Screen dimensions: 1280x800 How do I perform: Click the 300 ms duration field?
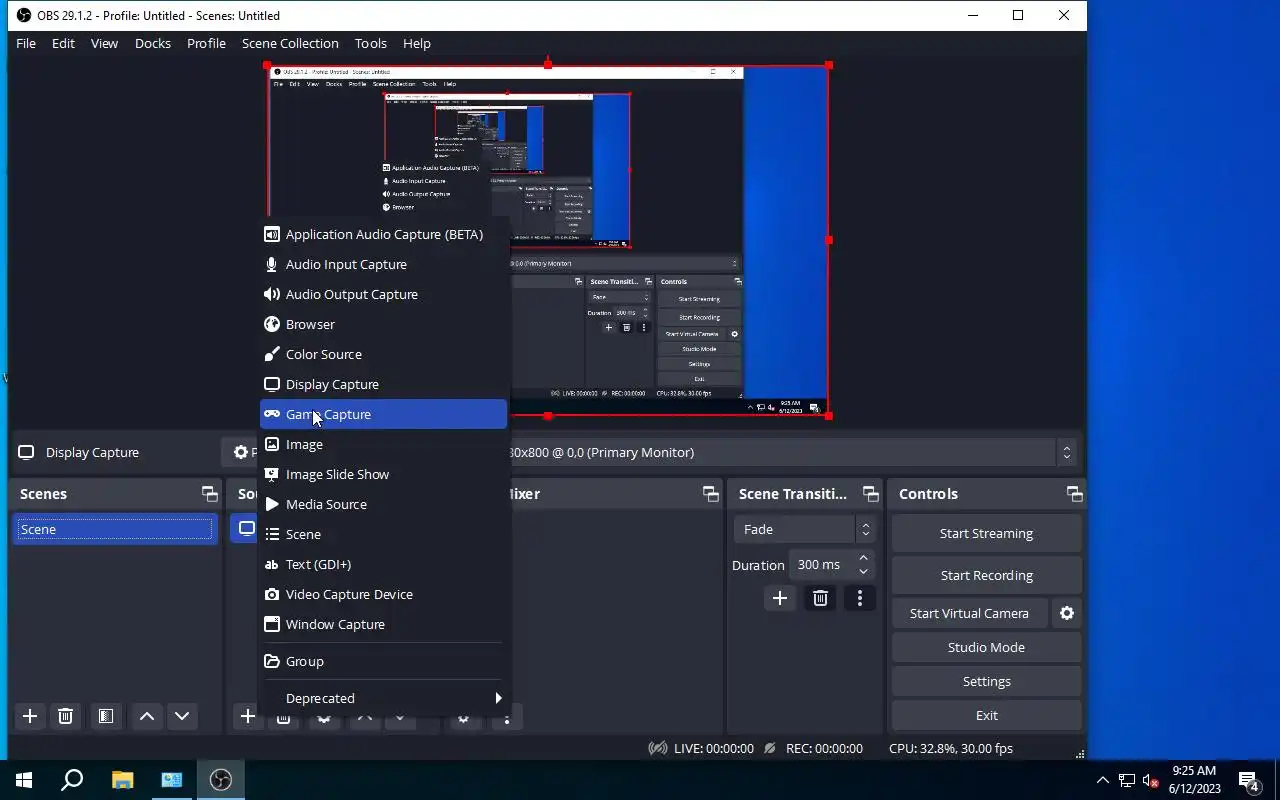coord(822,564)
